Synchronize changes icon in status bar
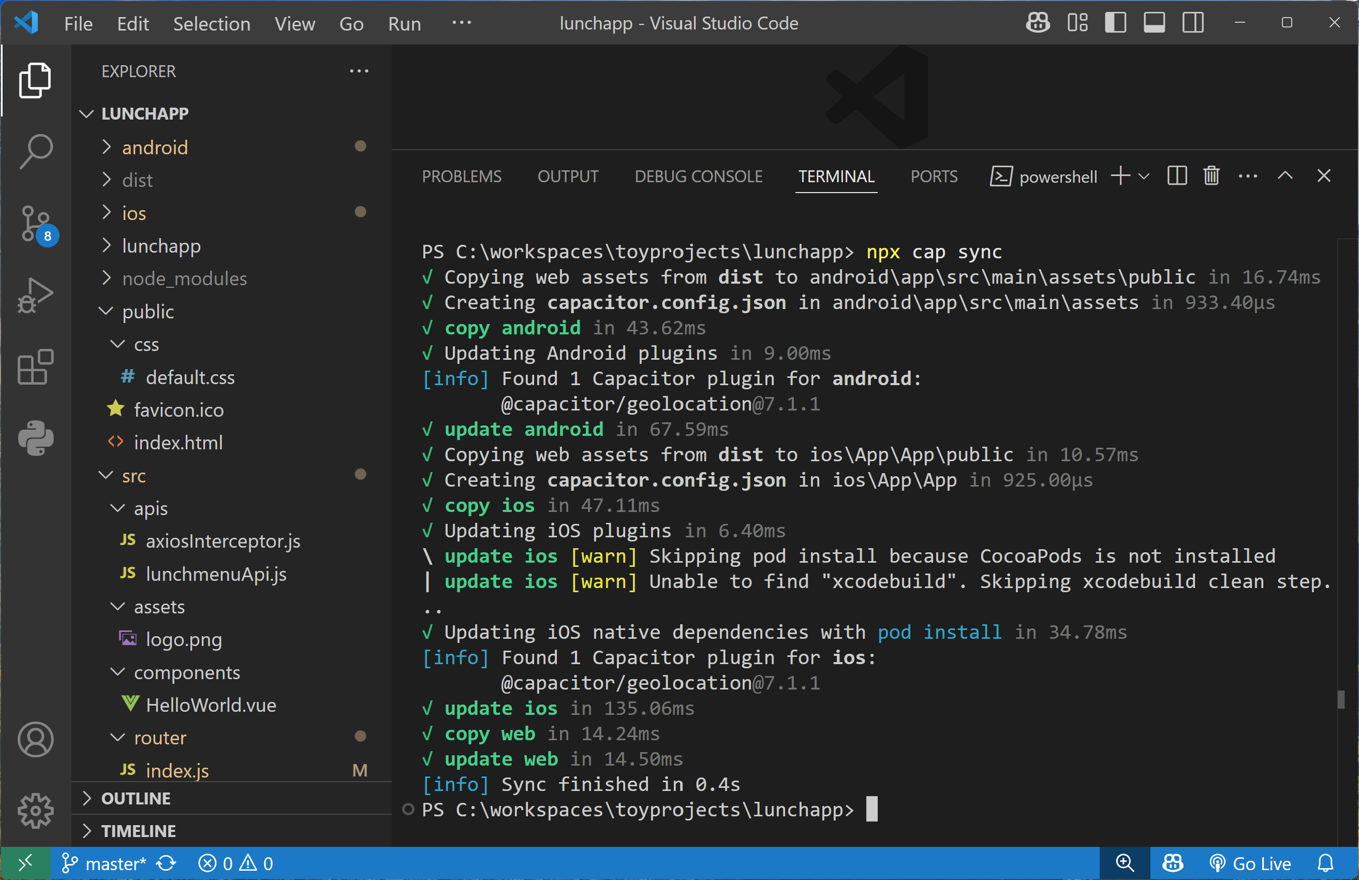 click(x=167, y=863)
